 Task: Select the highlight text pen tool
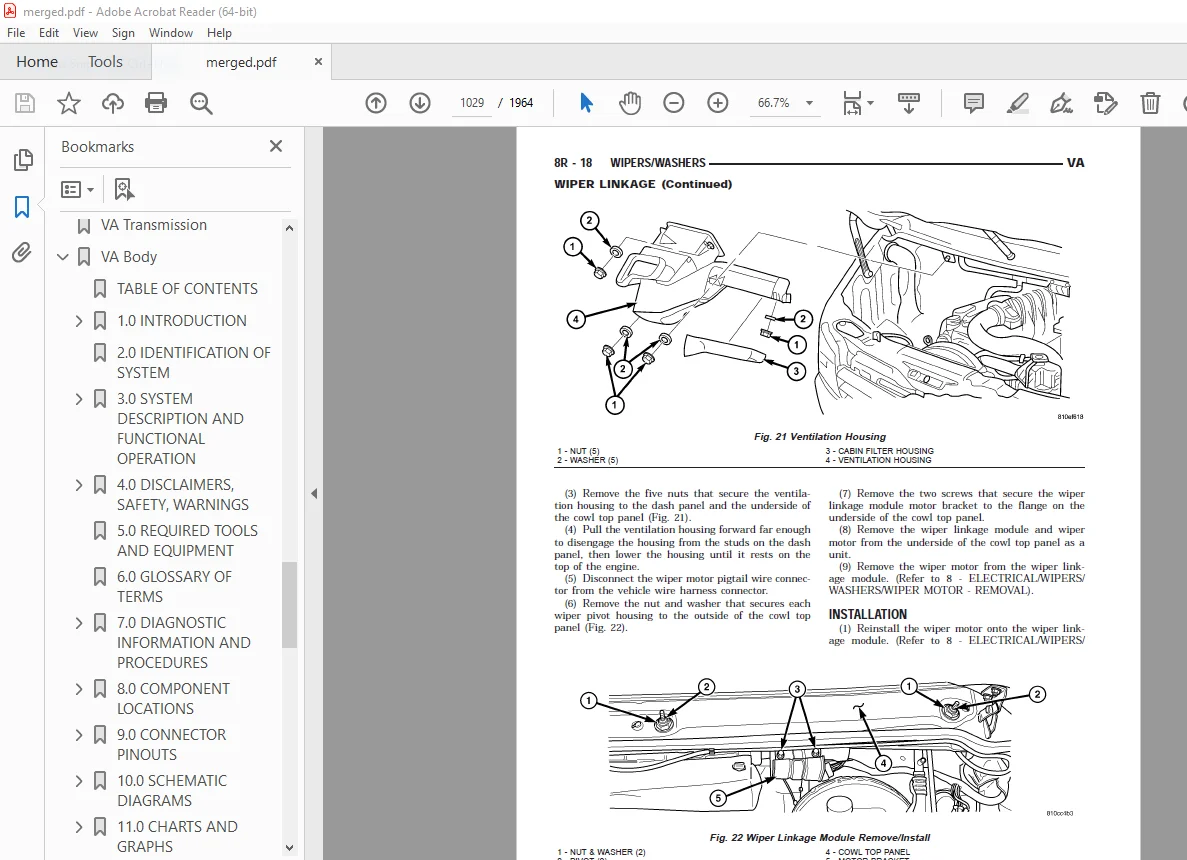tap(1017, 103)
